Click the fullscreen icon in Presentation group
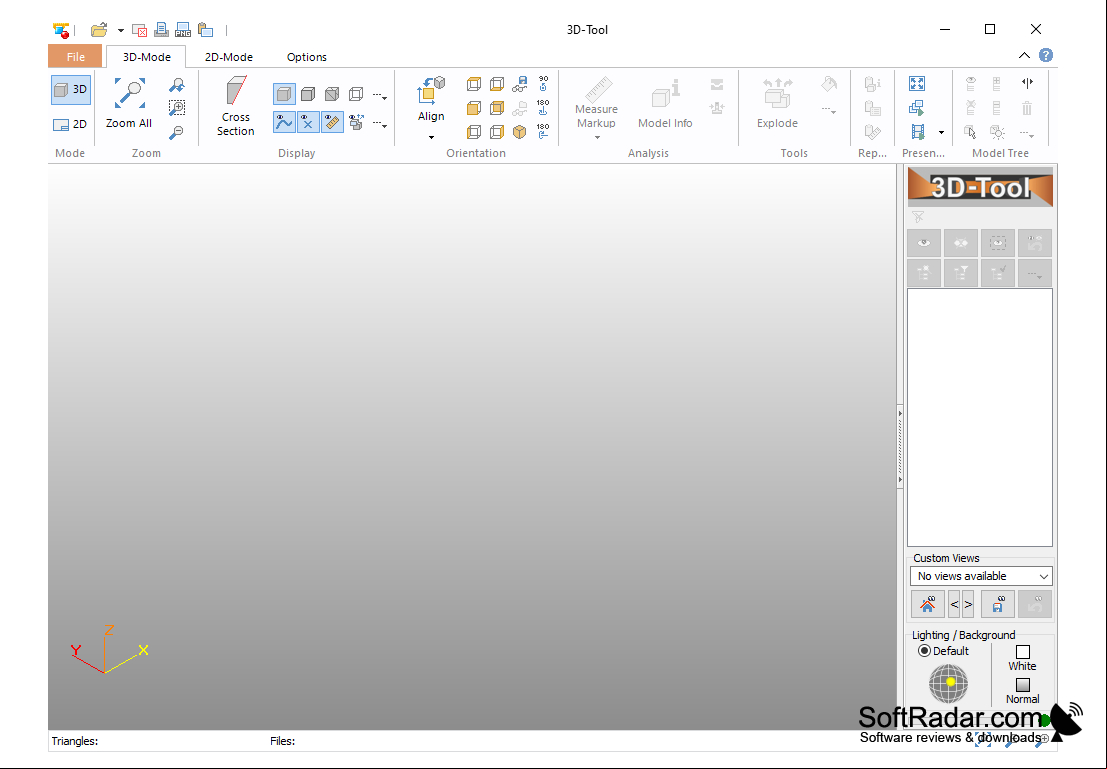 pyautogui.click(x=916, y=84)
